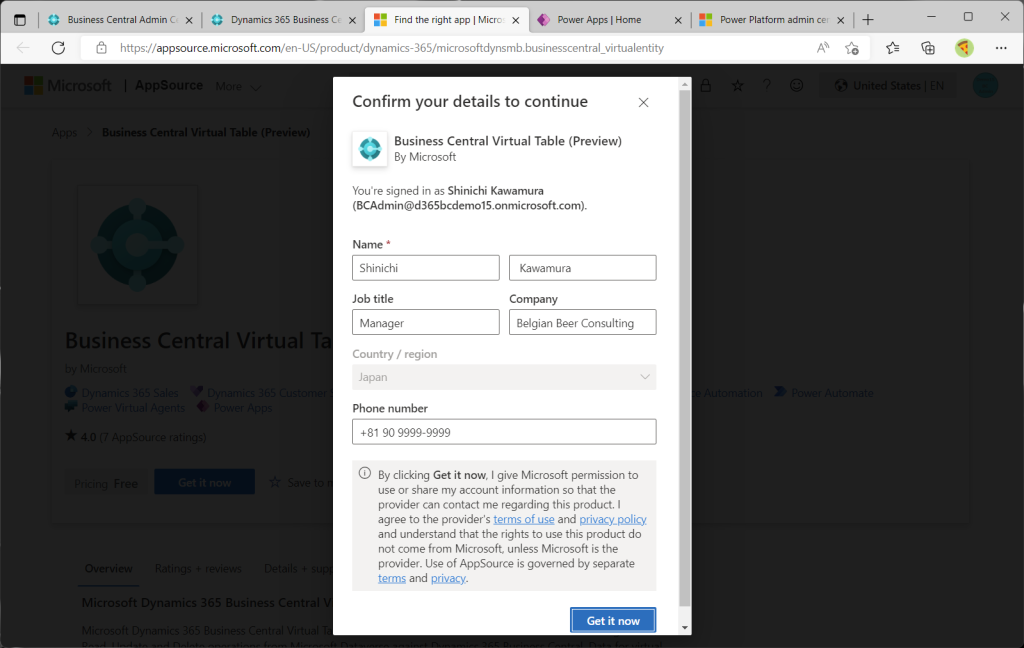Click the dialog vertical scrollbar thumb
This screenshot has height=648, width=1024.
pos(684,348)
